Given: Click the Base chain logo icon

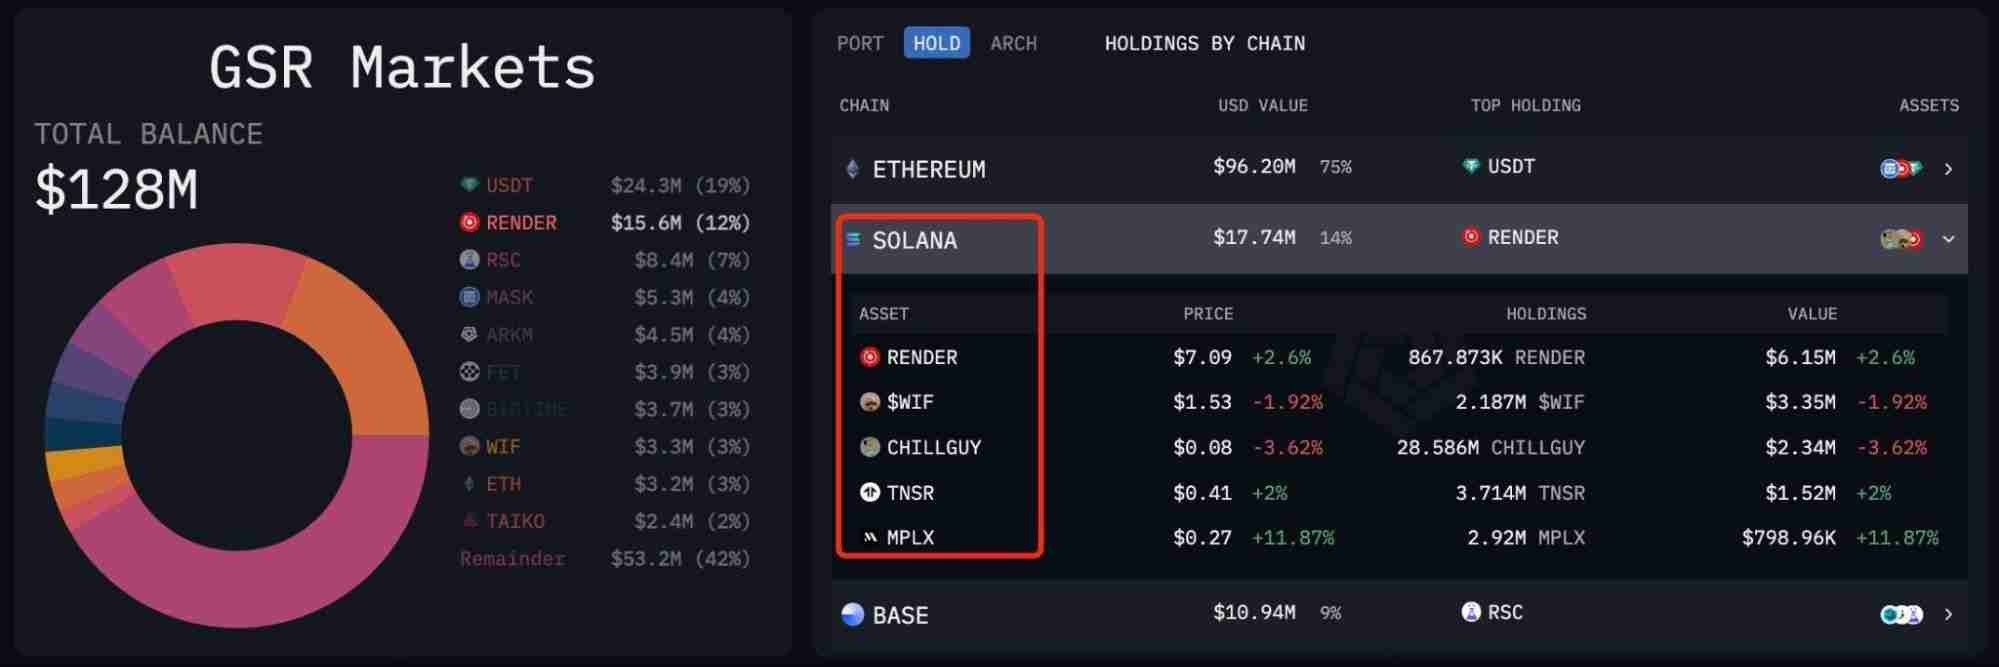Looking at the screenshot, I should (x=852, y=614).
